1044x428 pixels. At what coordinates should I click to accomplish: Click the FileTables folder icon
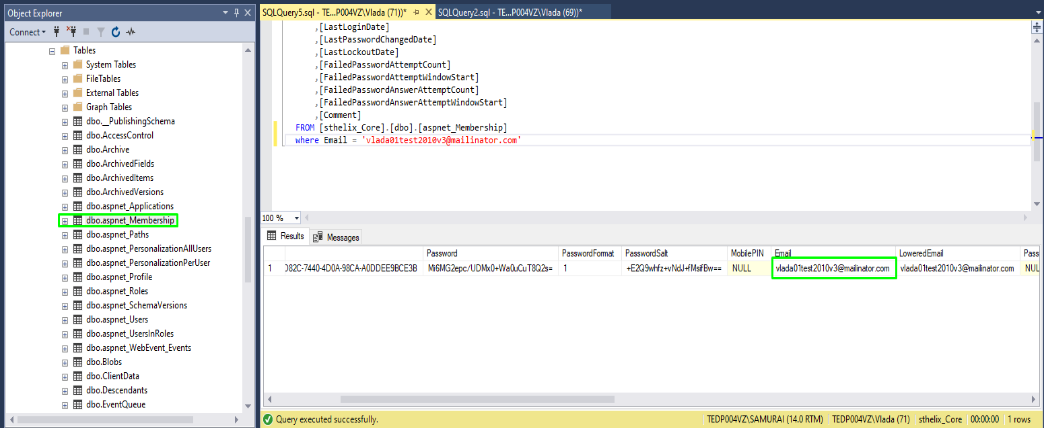[x=77, y=79]
